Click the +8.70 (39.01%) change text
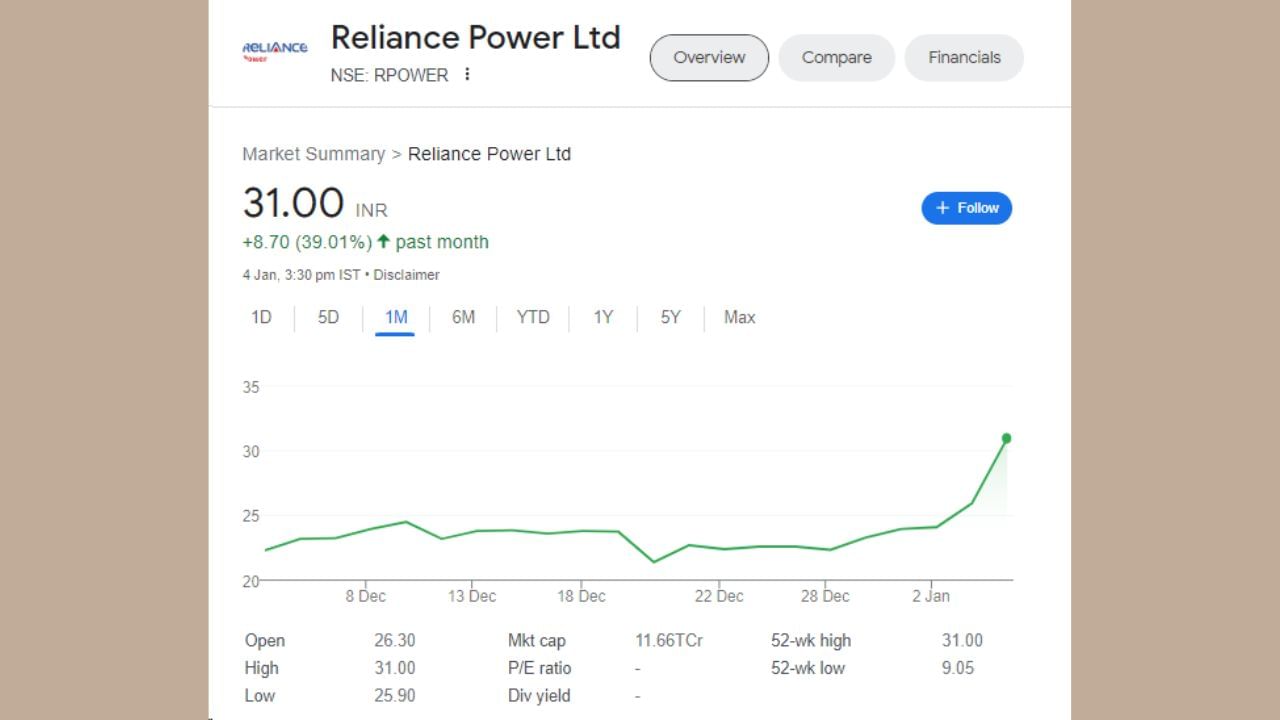Viewport: 1280px width, 720px height. coord(307,242)
